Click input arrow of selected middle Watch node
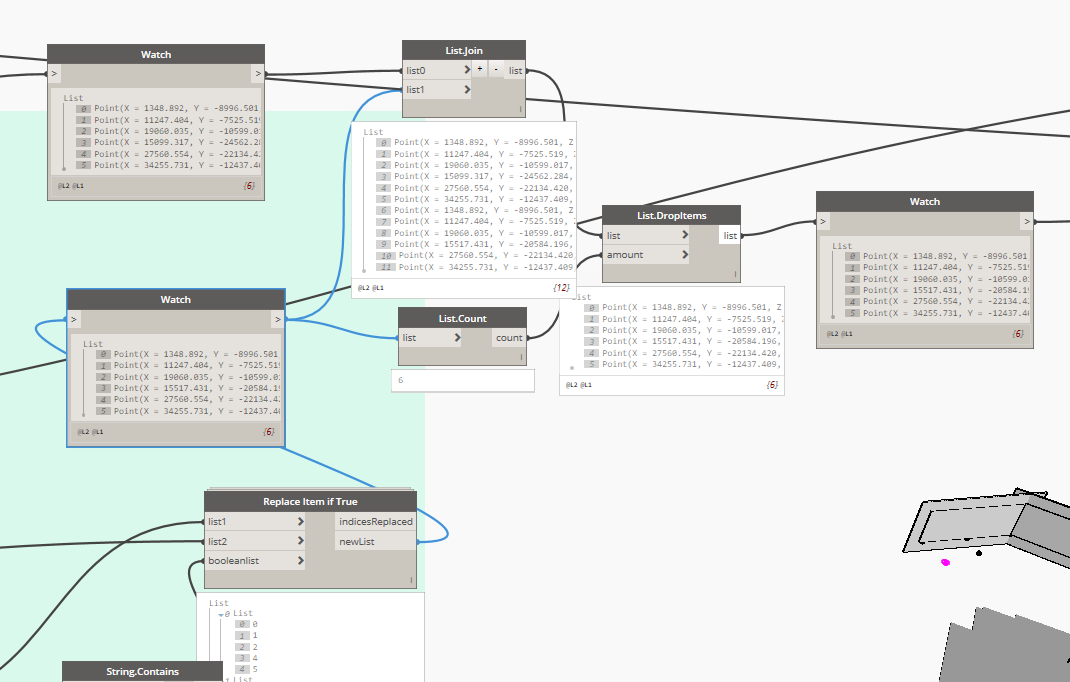 [74, 319]
